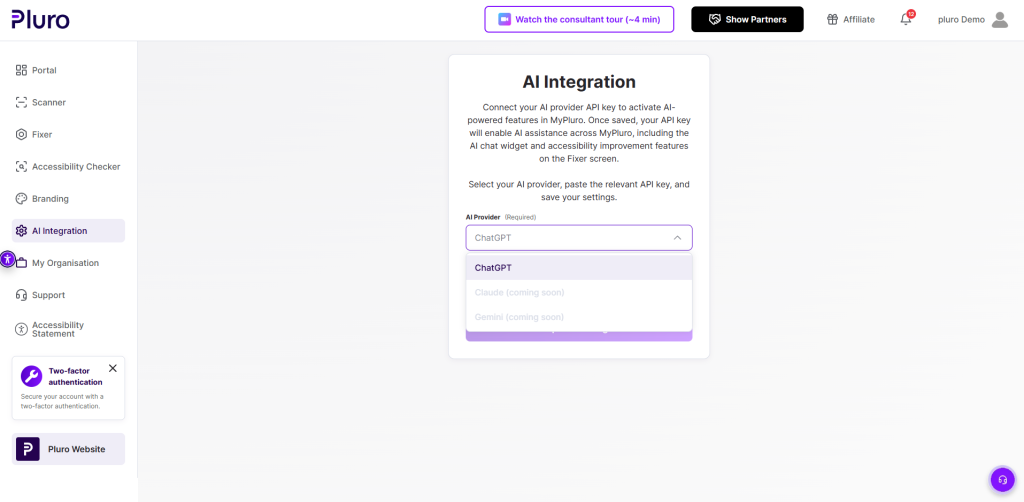Click the Scanner frame icon
The width and height of the screenshot is (1024, 502).
pyautogui.click(x=21, y=102)
